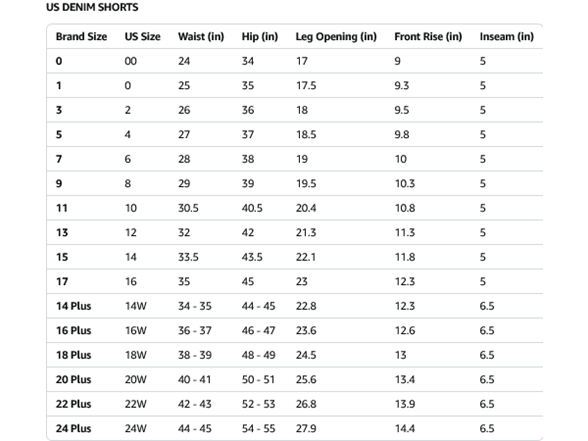
Task: Click the Hip (in) column header
Action: pyautogui.click(x=260, y=37)
